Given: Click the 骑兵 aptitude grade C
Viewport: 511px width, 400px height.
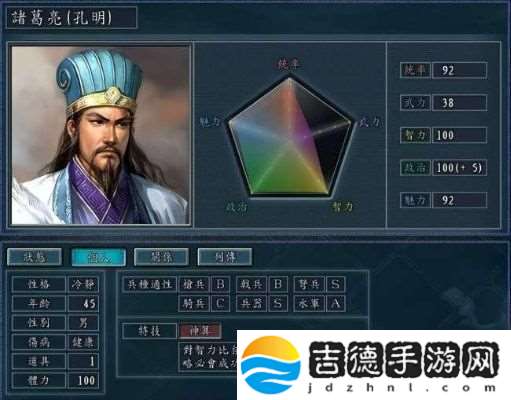Looking at the screenshot, I should [220, 303].
